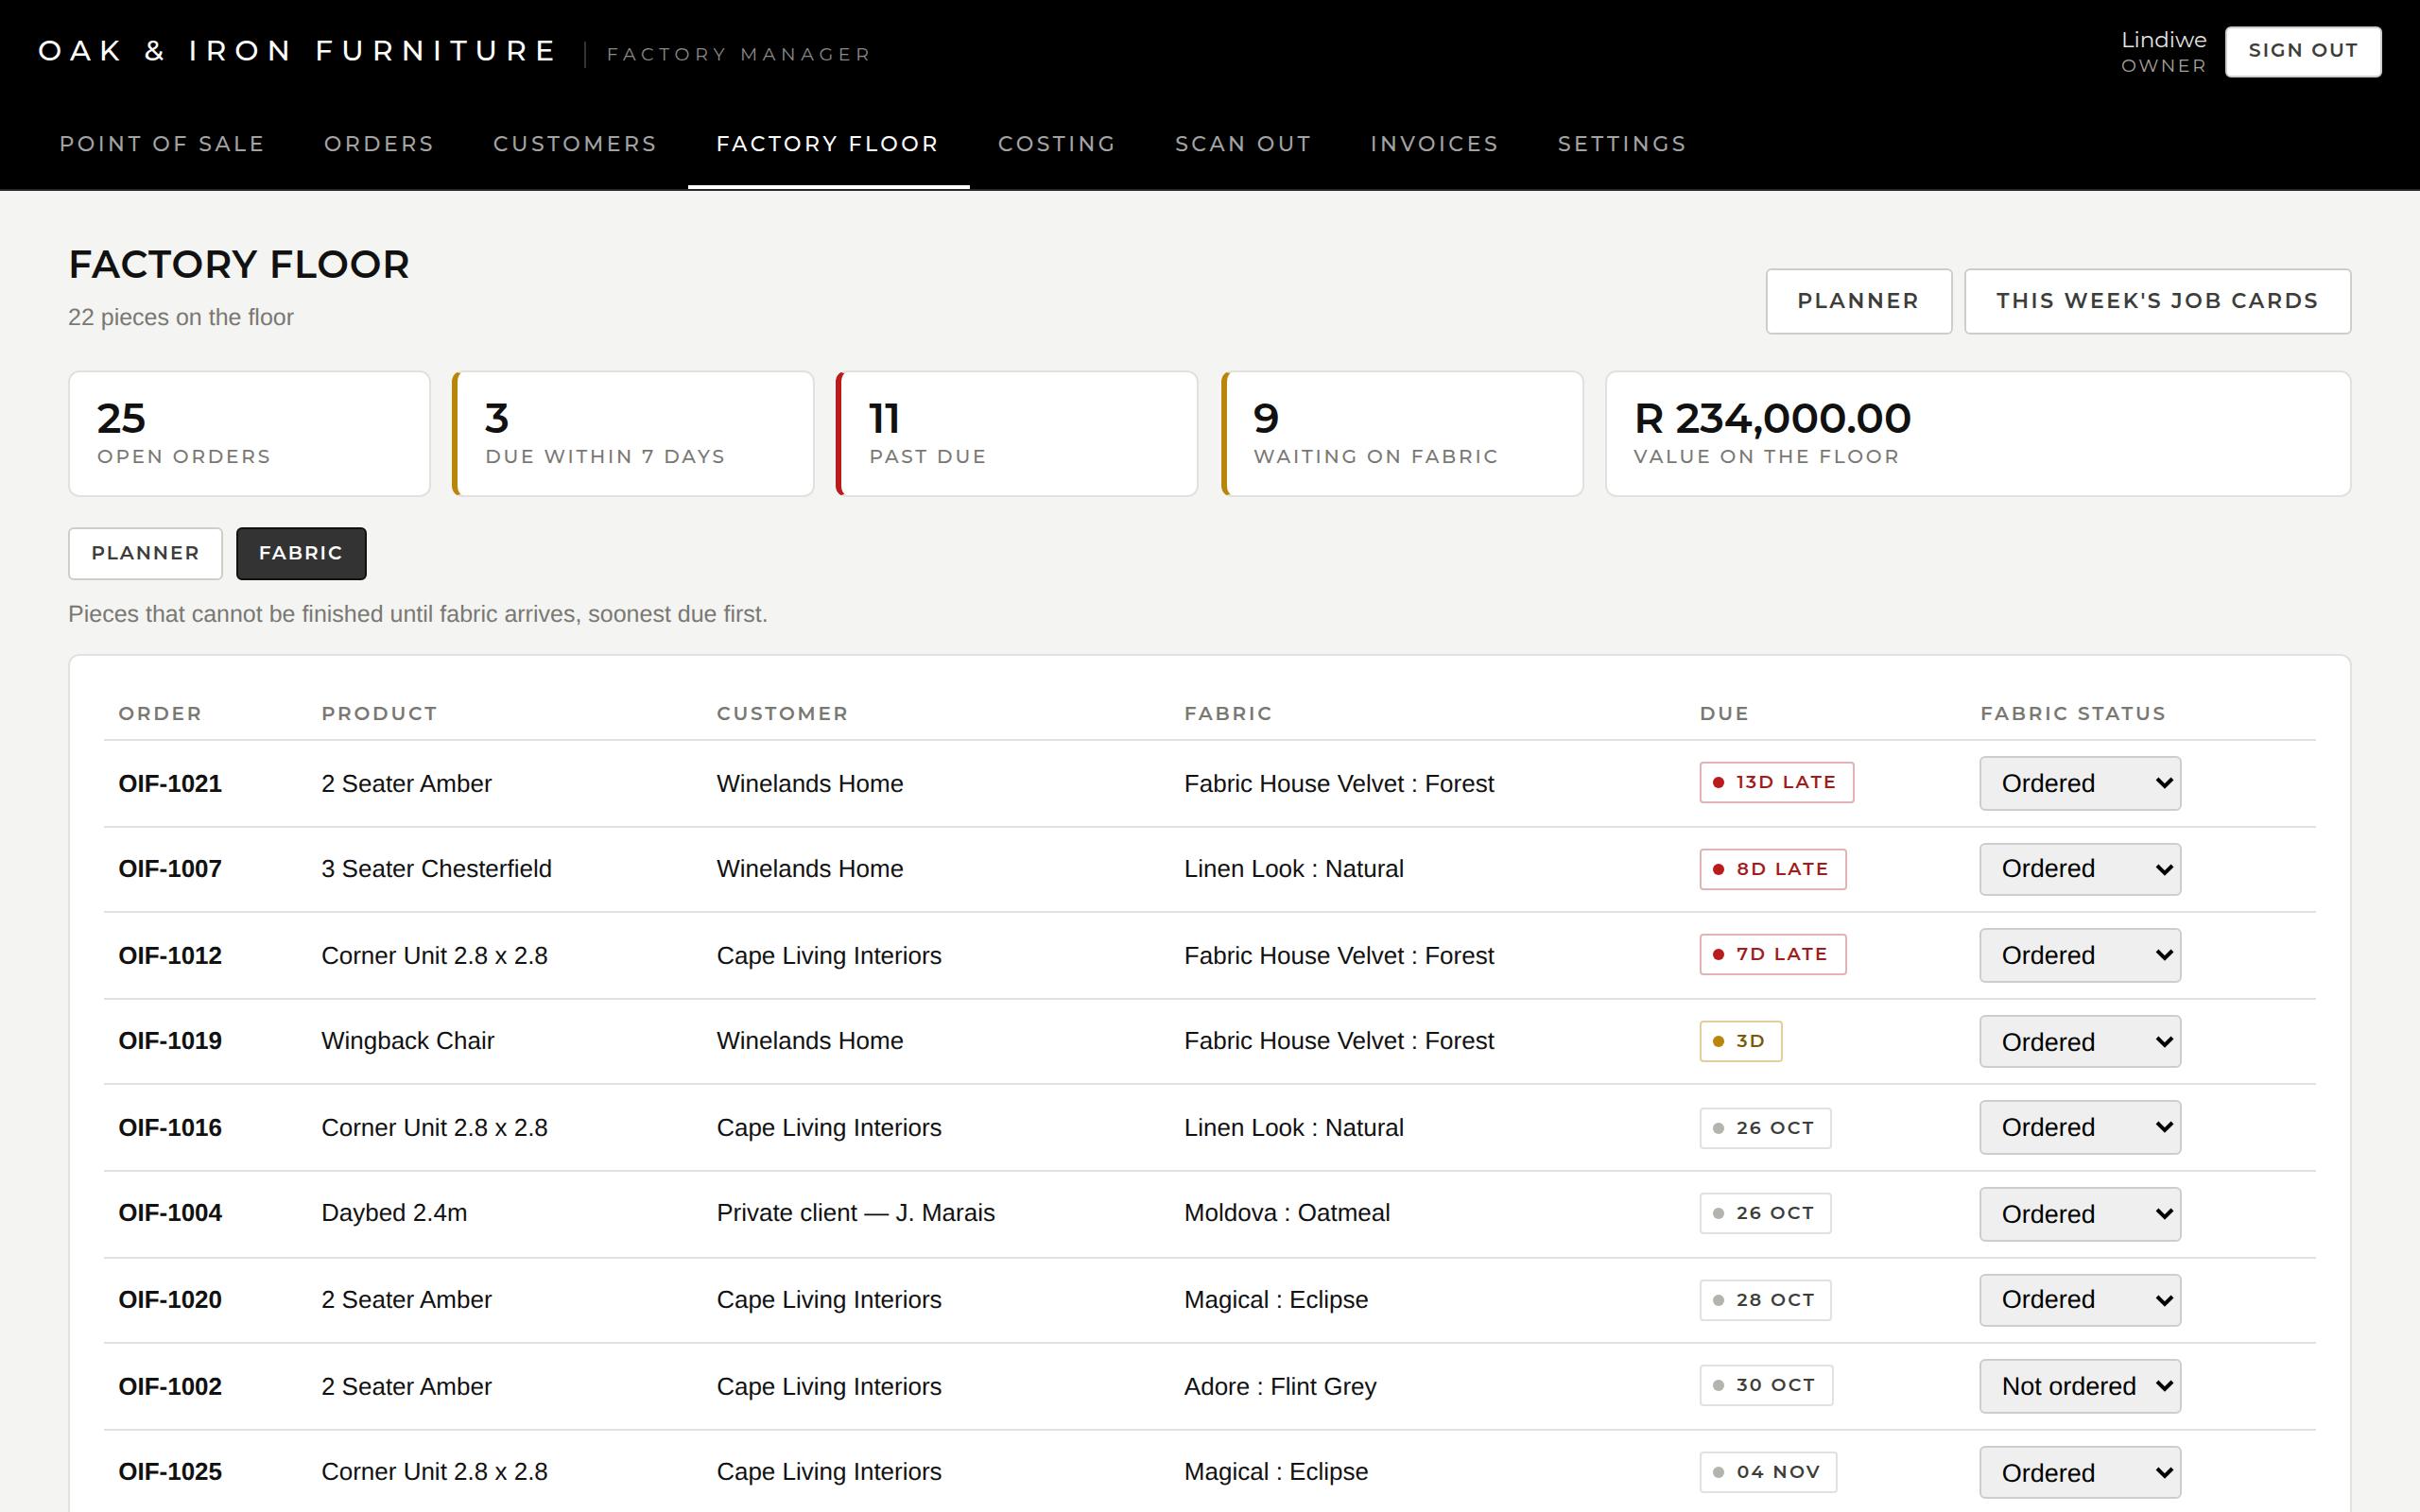
Task: Click the 04 NOV due badge
Action: pyautogui.click(x=1768, y=1472)
